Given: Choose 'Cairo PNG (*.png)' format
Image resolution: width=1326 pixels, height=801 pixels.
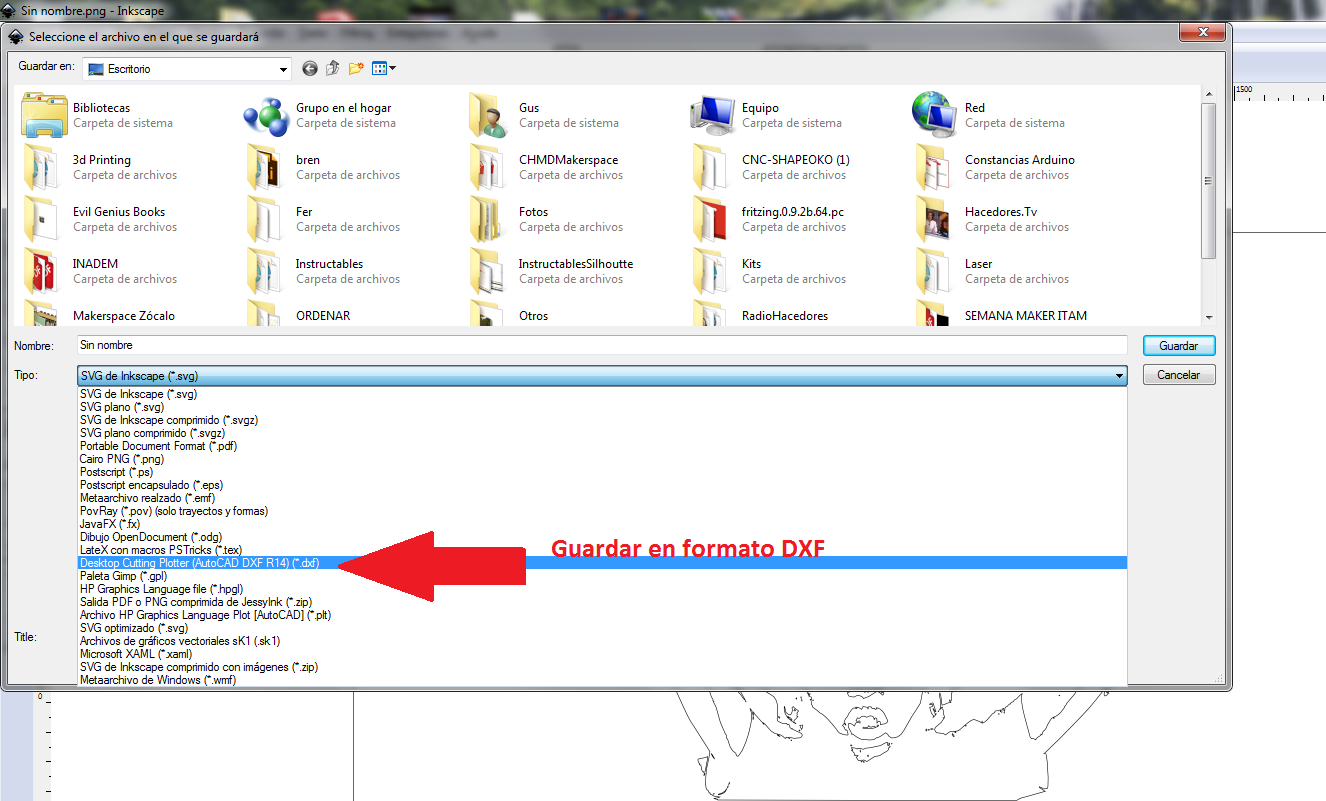Looking at the screenshot, I should click(x=602, y=459).
